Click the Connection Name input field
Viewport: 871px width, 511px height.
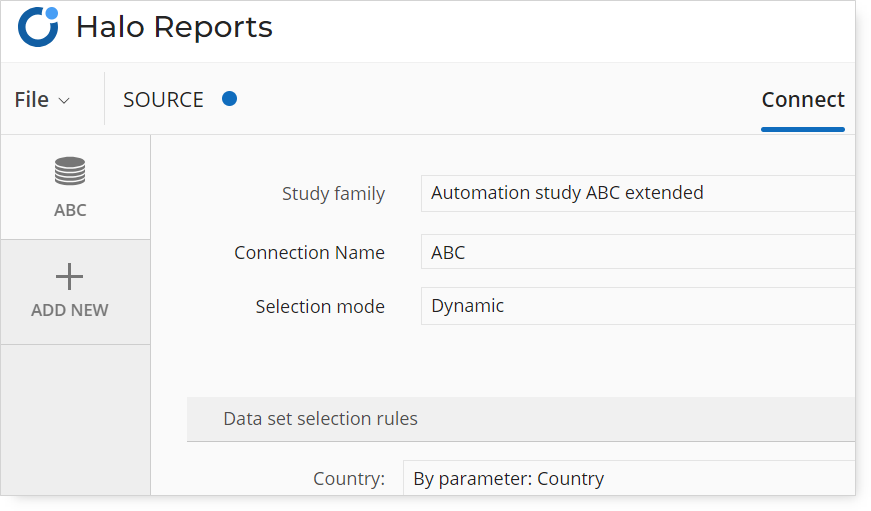(x=638, y=252)
